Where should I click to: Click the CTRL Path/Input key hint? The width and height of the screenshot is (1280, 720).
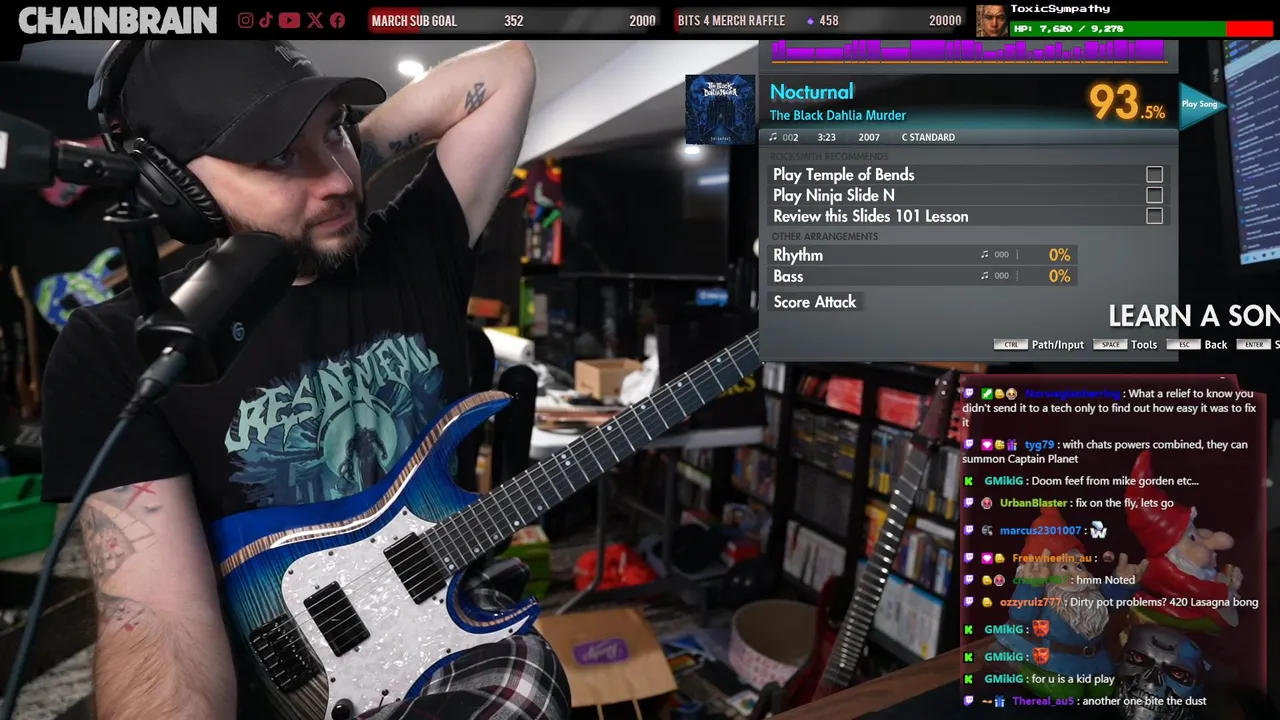[1039, 344]
